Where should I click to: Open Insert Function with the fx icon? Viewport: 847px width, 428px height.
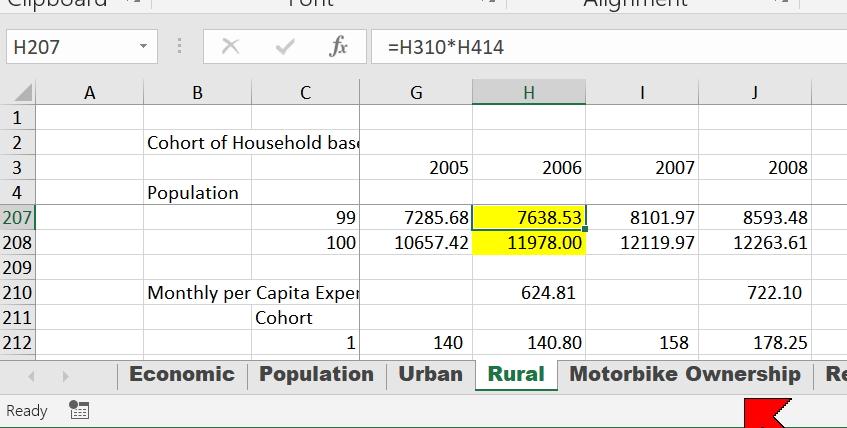338,46
